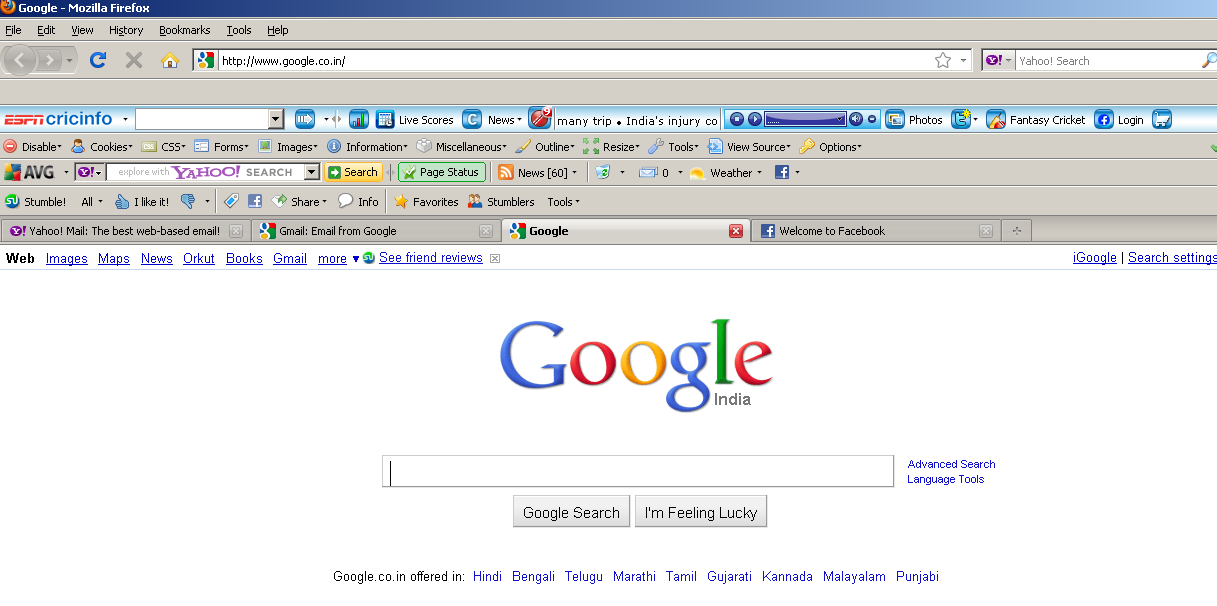Image resolution: width=1217 pixels, height=606 pixels.
Task: Click the cricket ball notification icon
Action: point(540,118)
